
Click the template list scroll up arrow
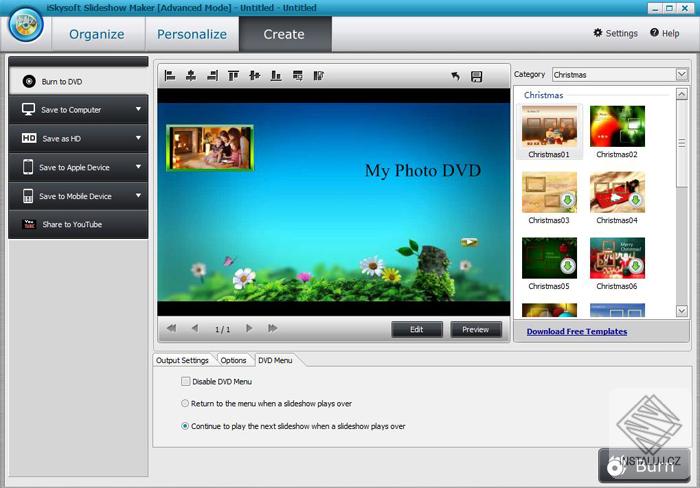(682, 94)
